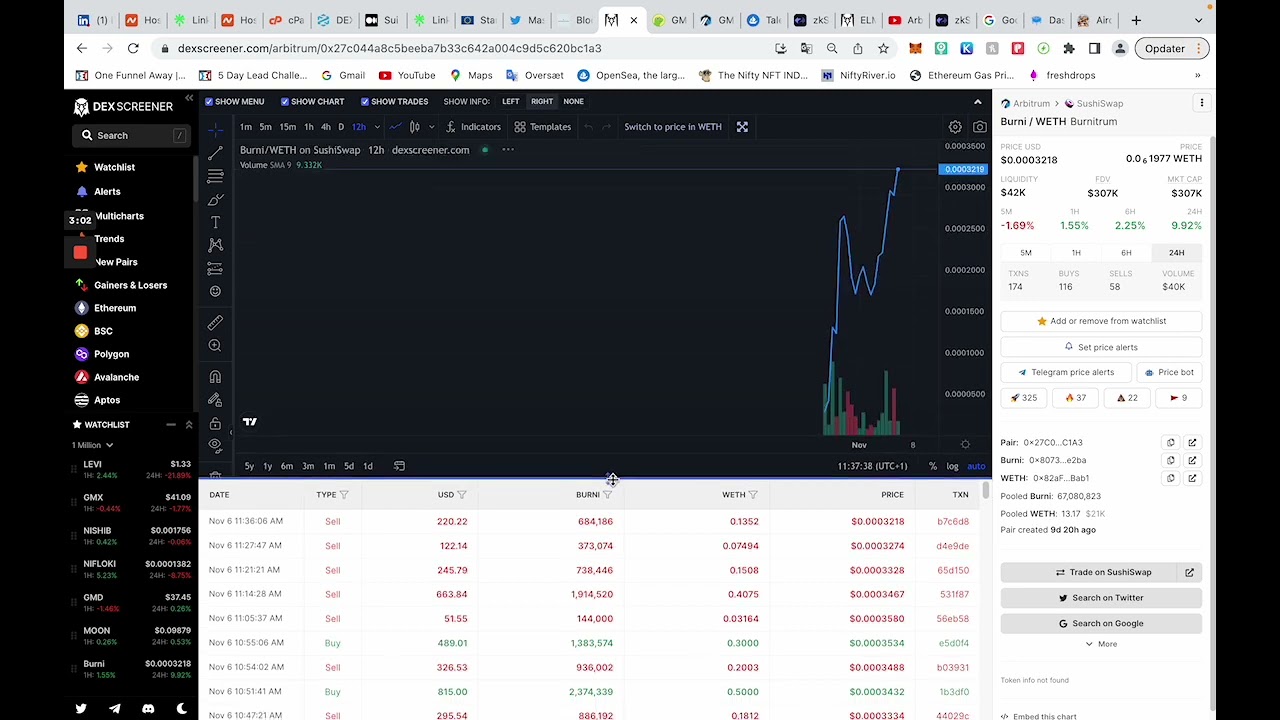Activate the chart zoom-in tool
This screenshot has height=720, width=1280.
215,346
